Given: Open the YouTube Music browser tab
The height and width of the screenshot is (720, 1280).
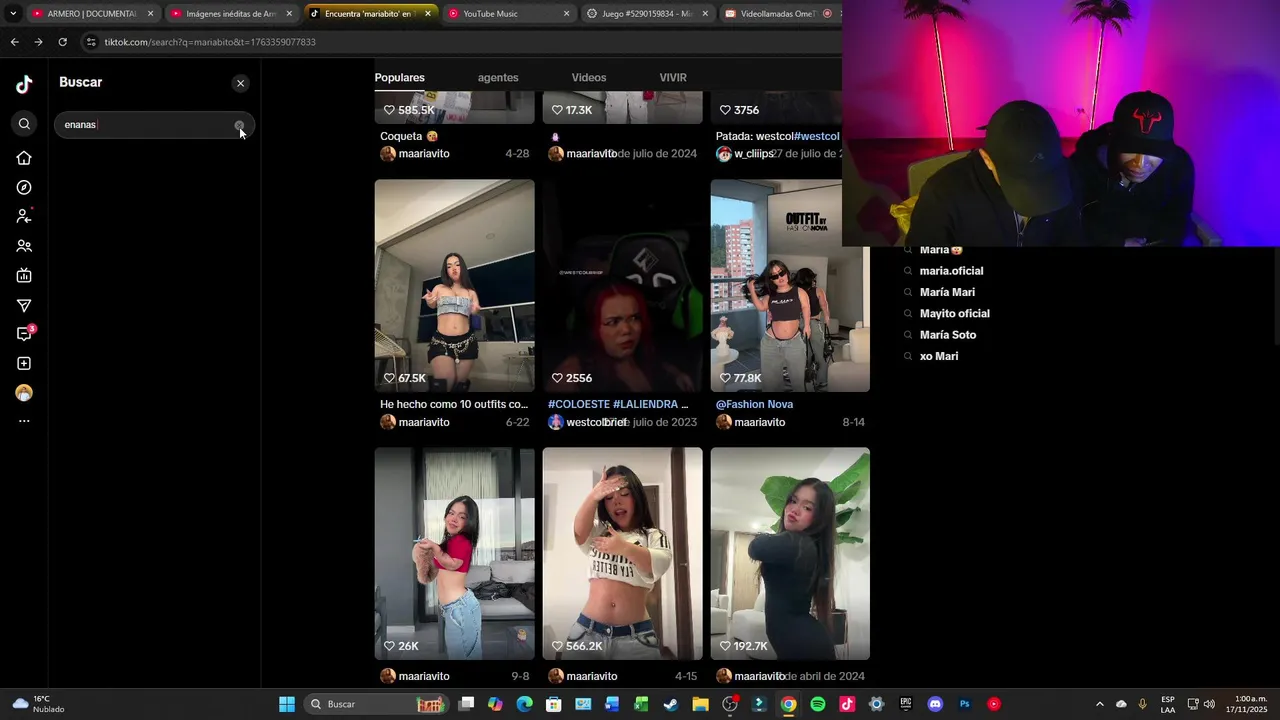Looking at the screenshot, I should point(508,14).
